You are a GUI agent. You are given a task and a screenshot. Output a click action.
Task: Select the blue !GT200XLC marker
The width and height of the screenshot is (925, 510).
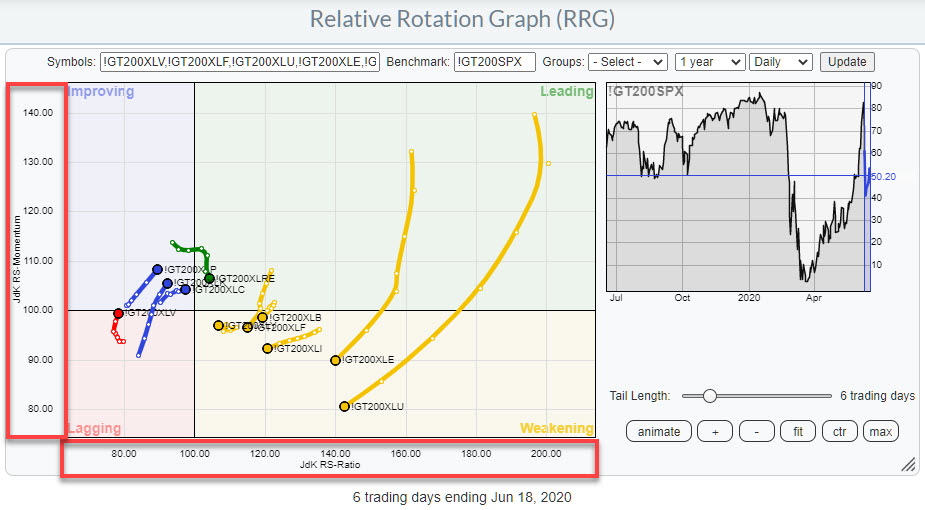pyautogui.click(x=185, y=289)
